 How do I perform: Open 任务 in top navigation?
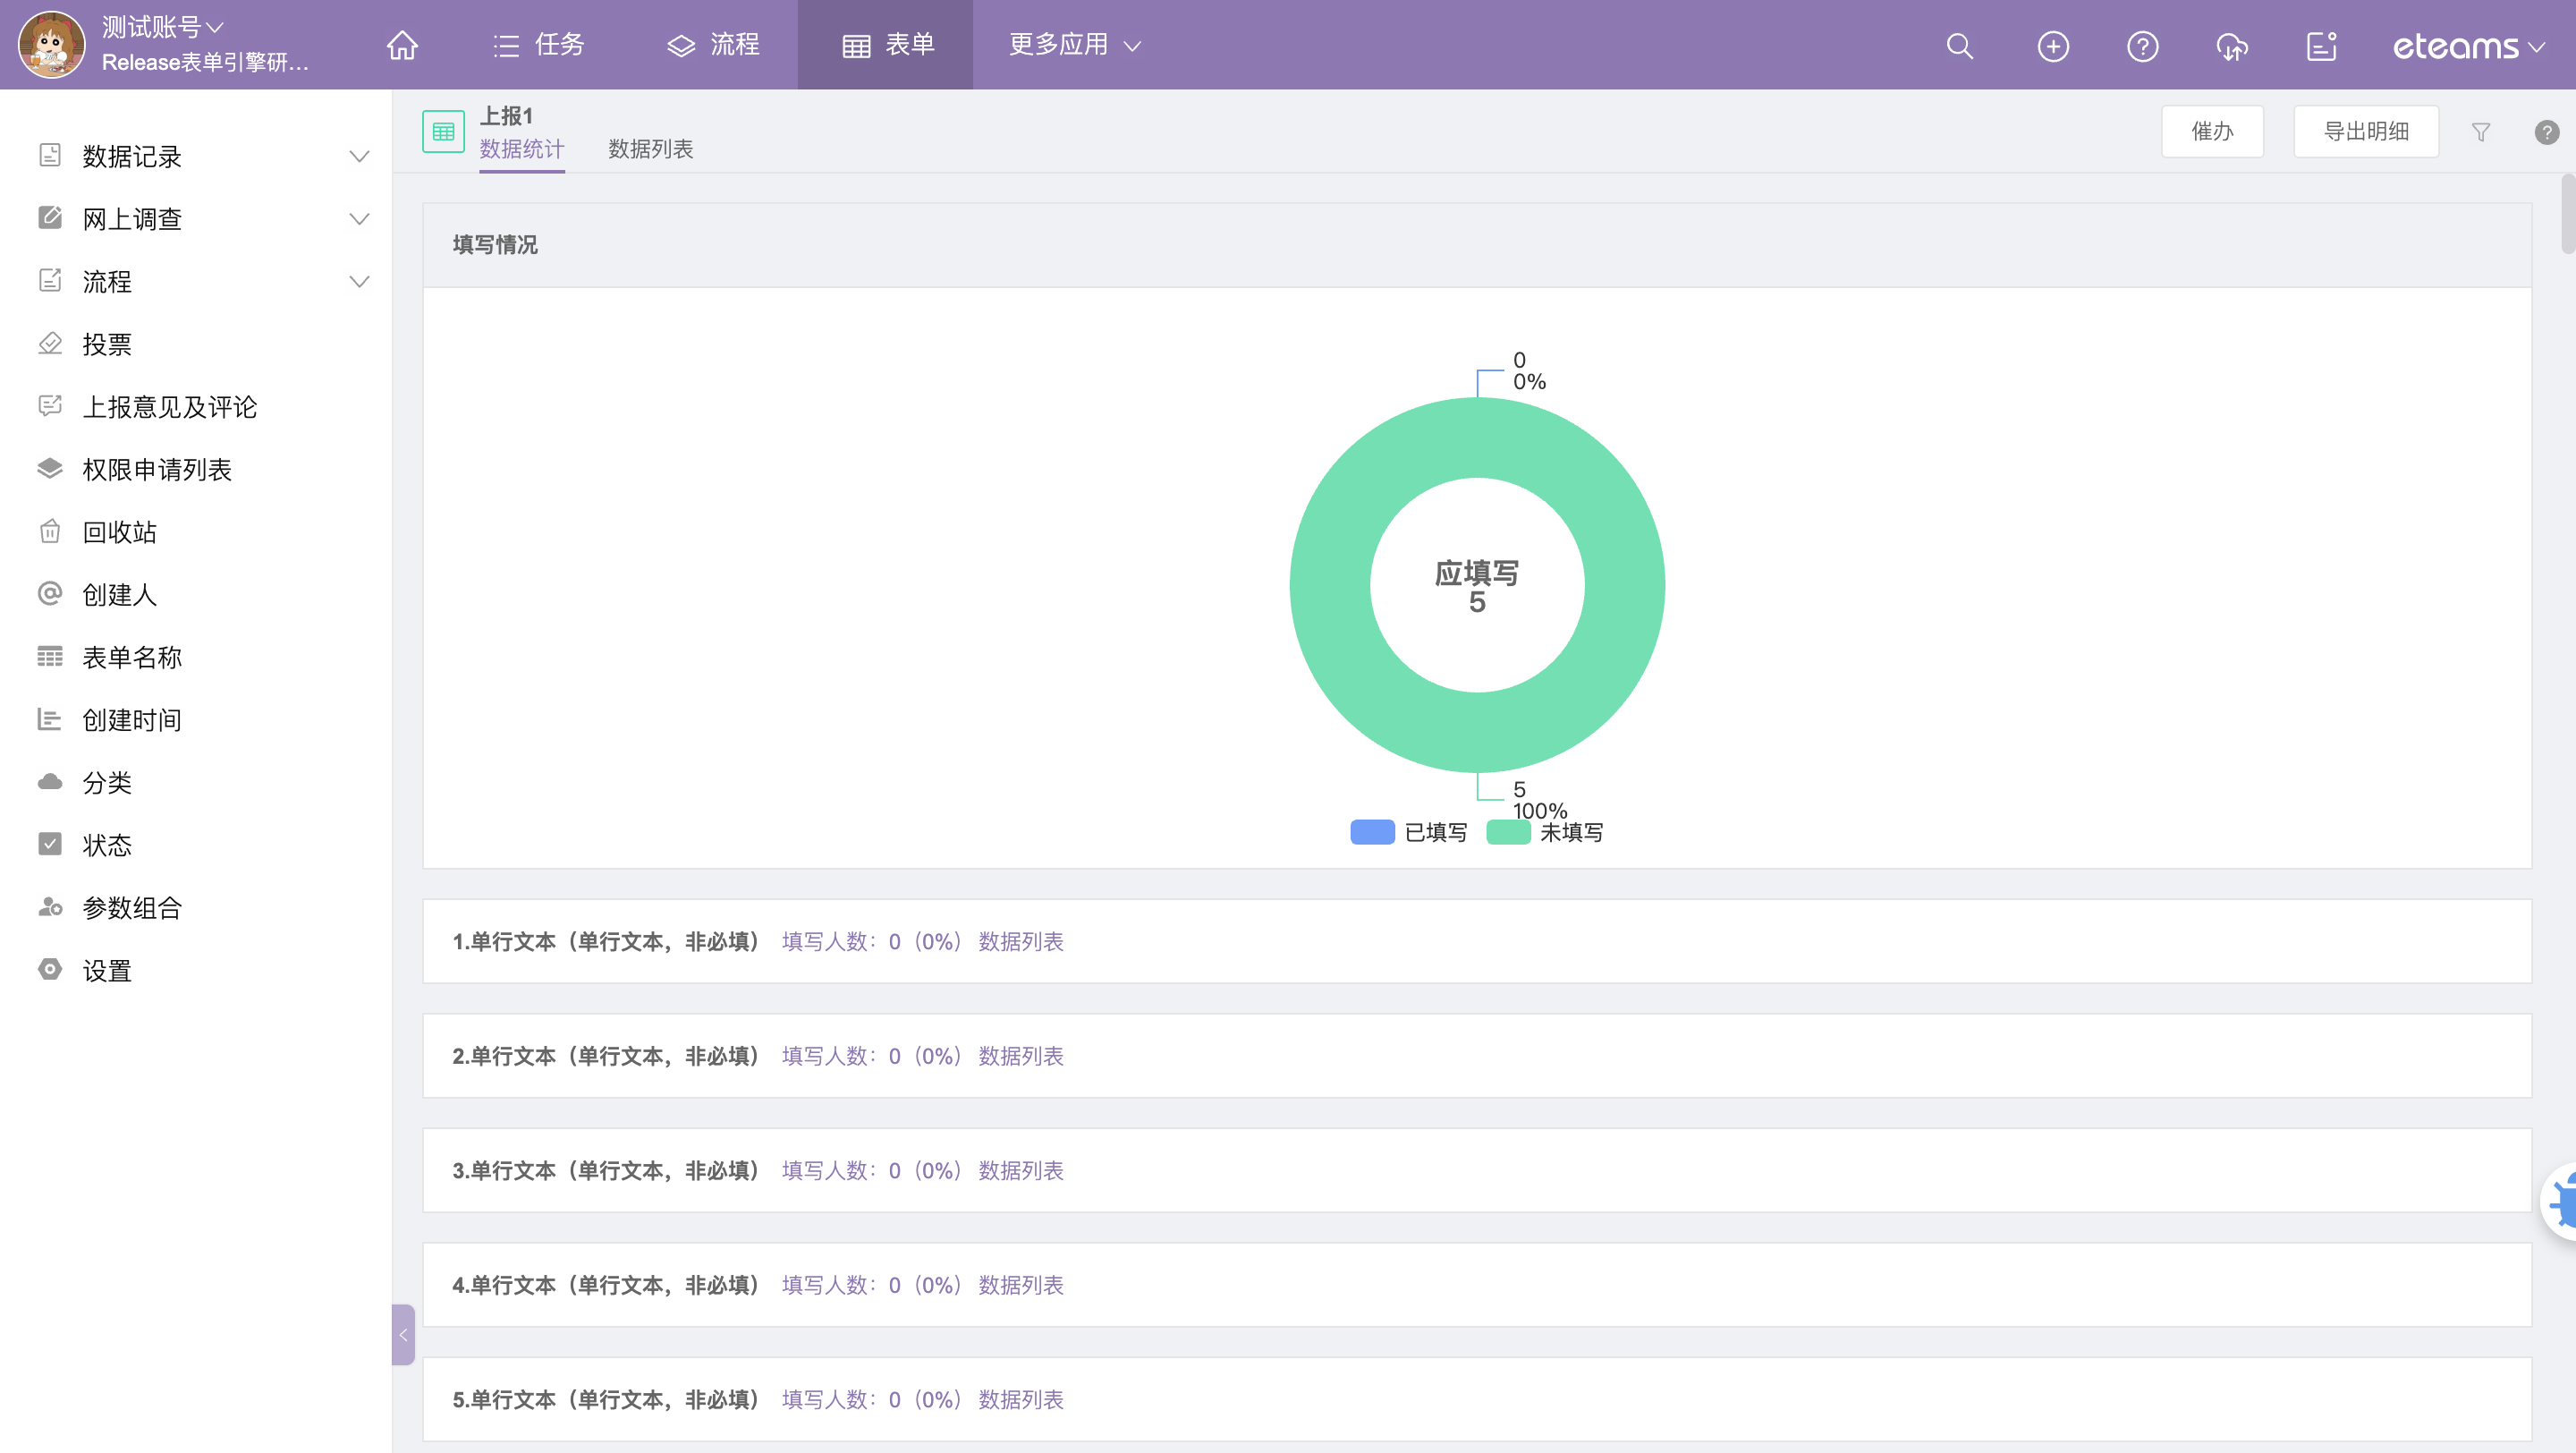click(539, 45)
